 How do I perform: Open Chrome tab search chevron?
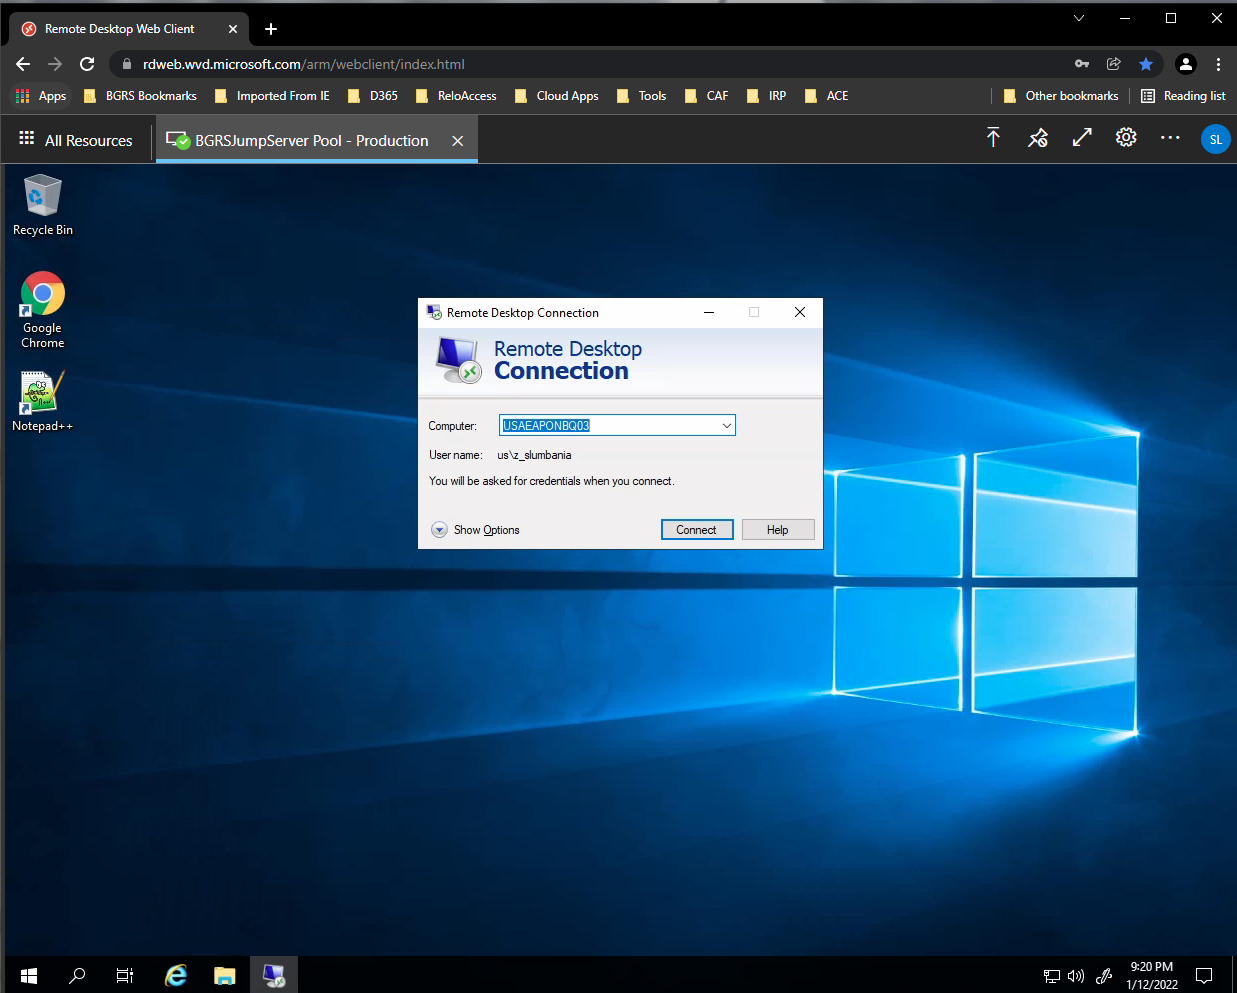pyautogui.click(x=1079, y=18)
